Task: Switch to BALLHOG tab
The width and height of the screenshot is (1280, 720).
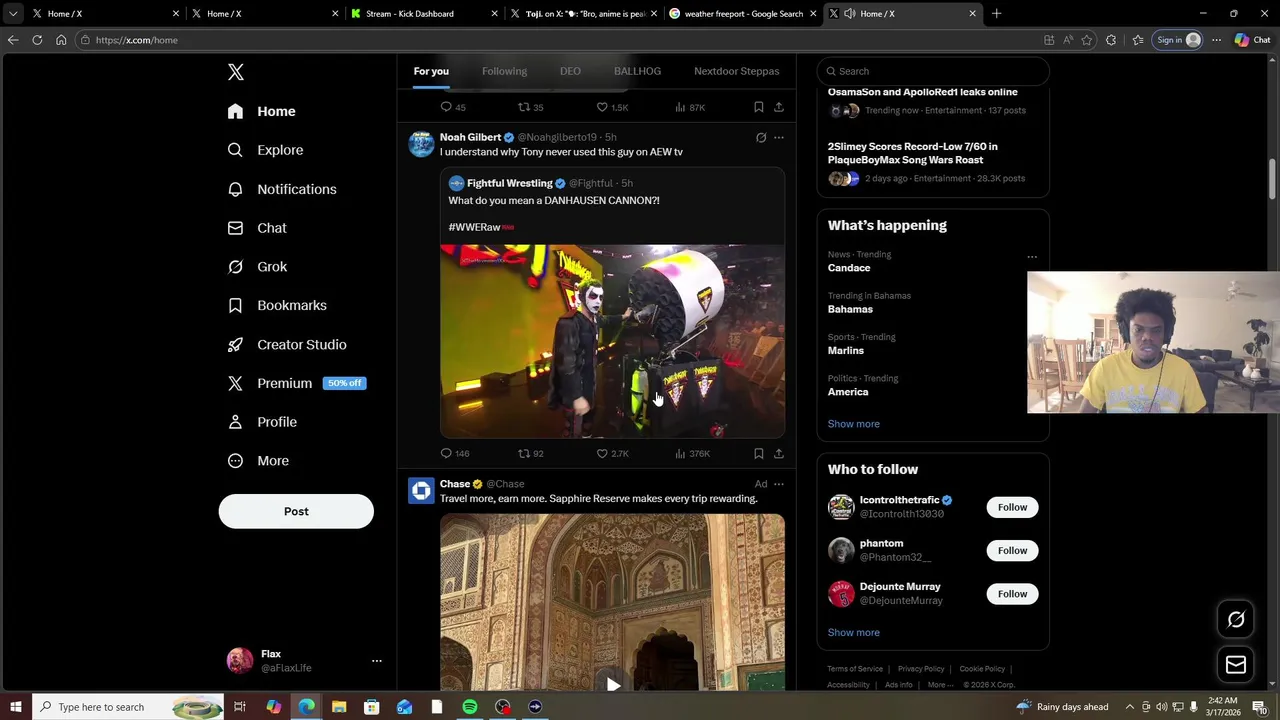Action: 637,71
